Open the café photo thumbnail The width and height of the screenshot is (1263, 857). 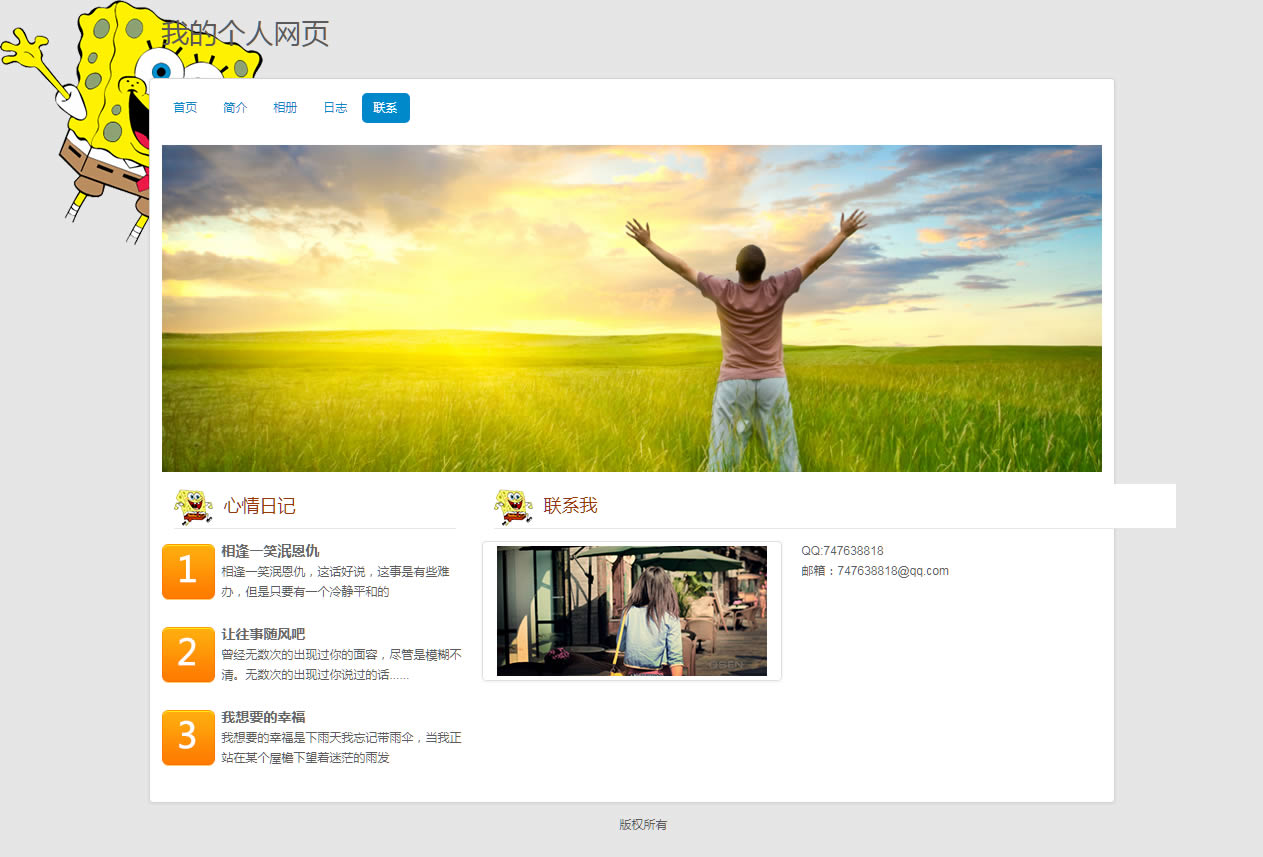(631, 611)
